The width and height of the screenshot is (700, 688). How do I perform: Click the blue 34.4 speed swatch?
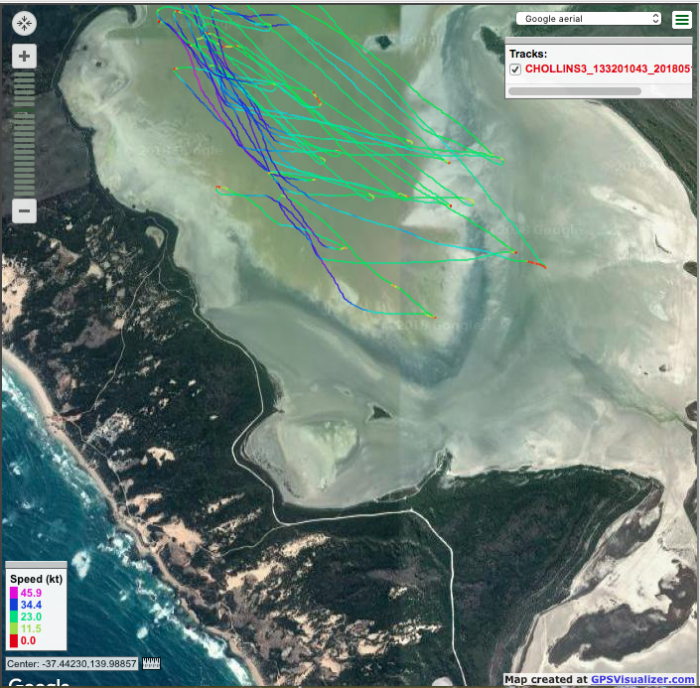13,606
